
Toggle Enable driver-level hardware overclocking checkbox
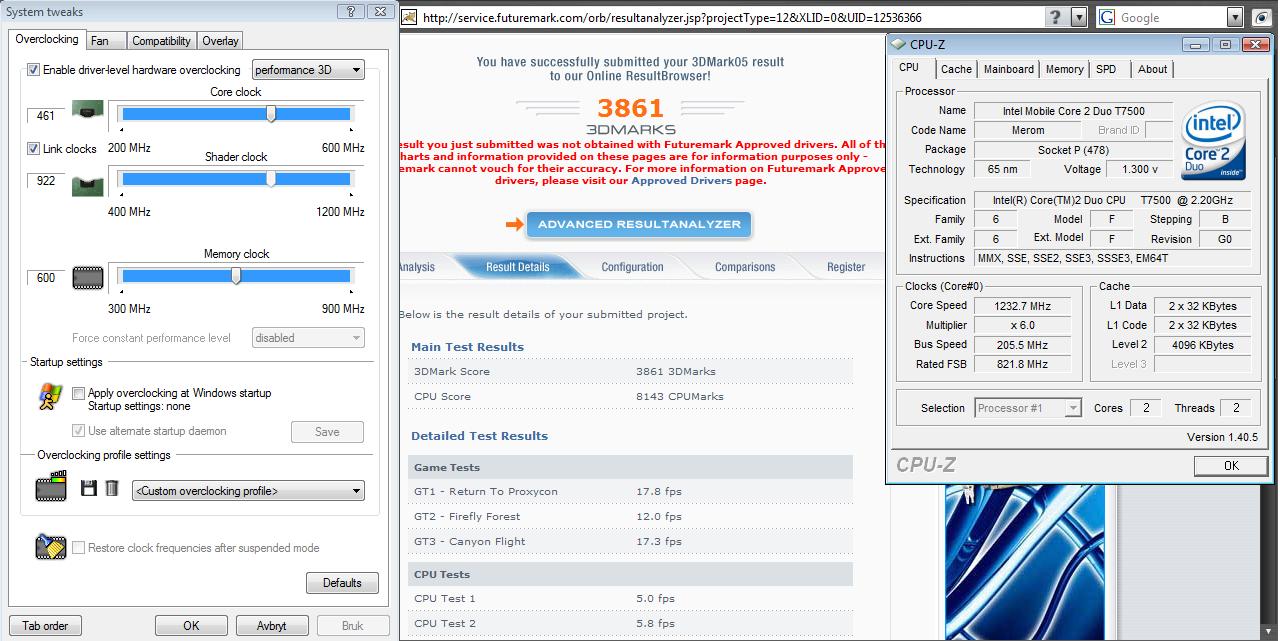pos(33,70)
